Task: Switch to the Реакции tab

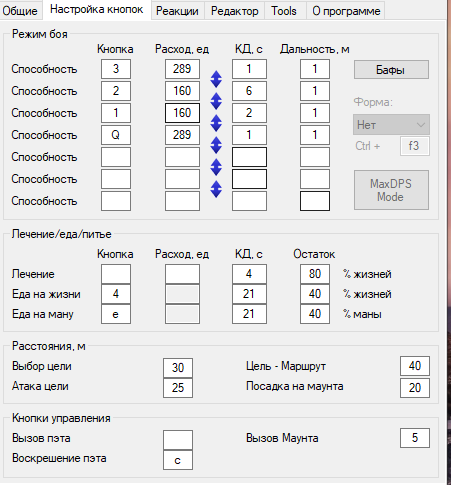Action: [177, 11]
